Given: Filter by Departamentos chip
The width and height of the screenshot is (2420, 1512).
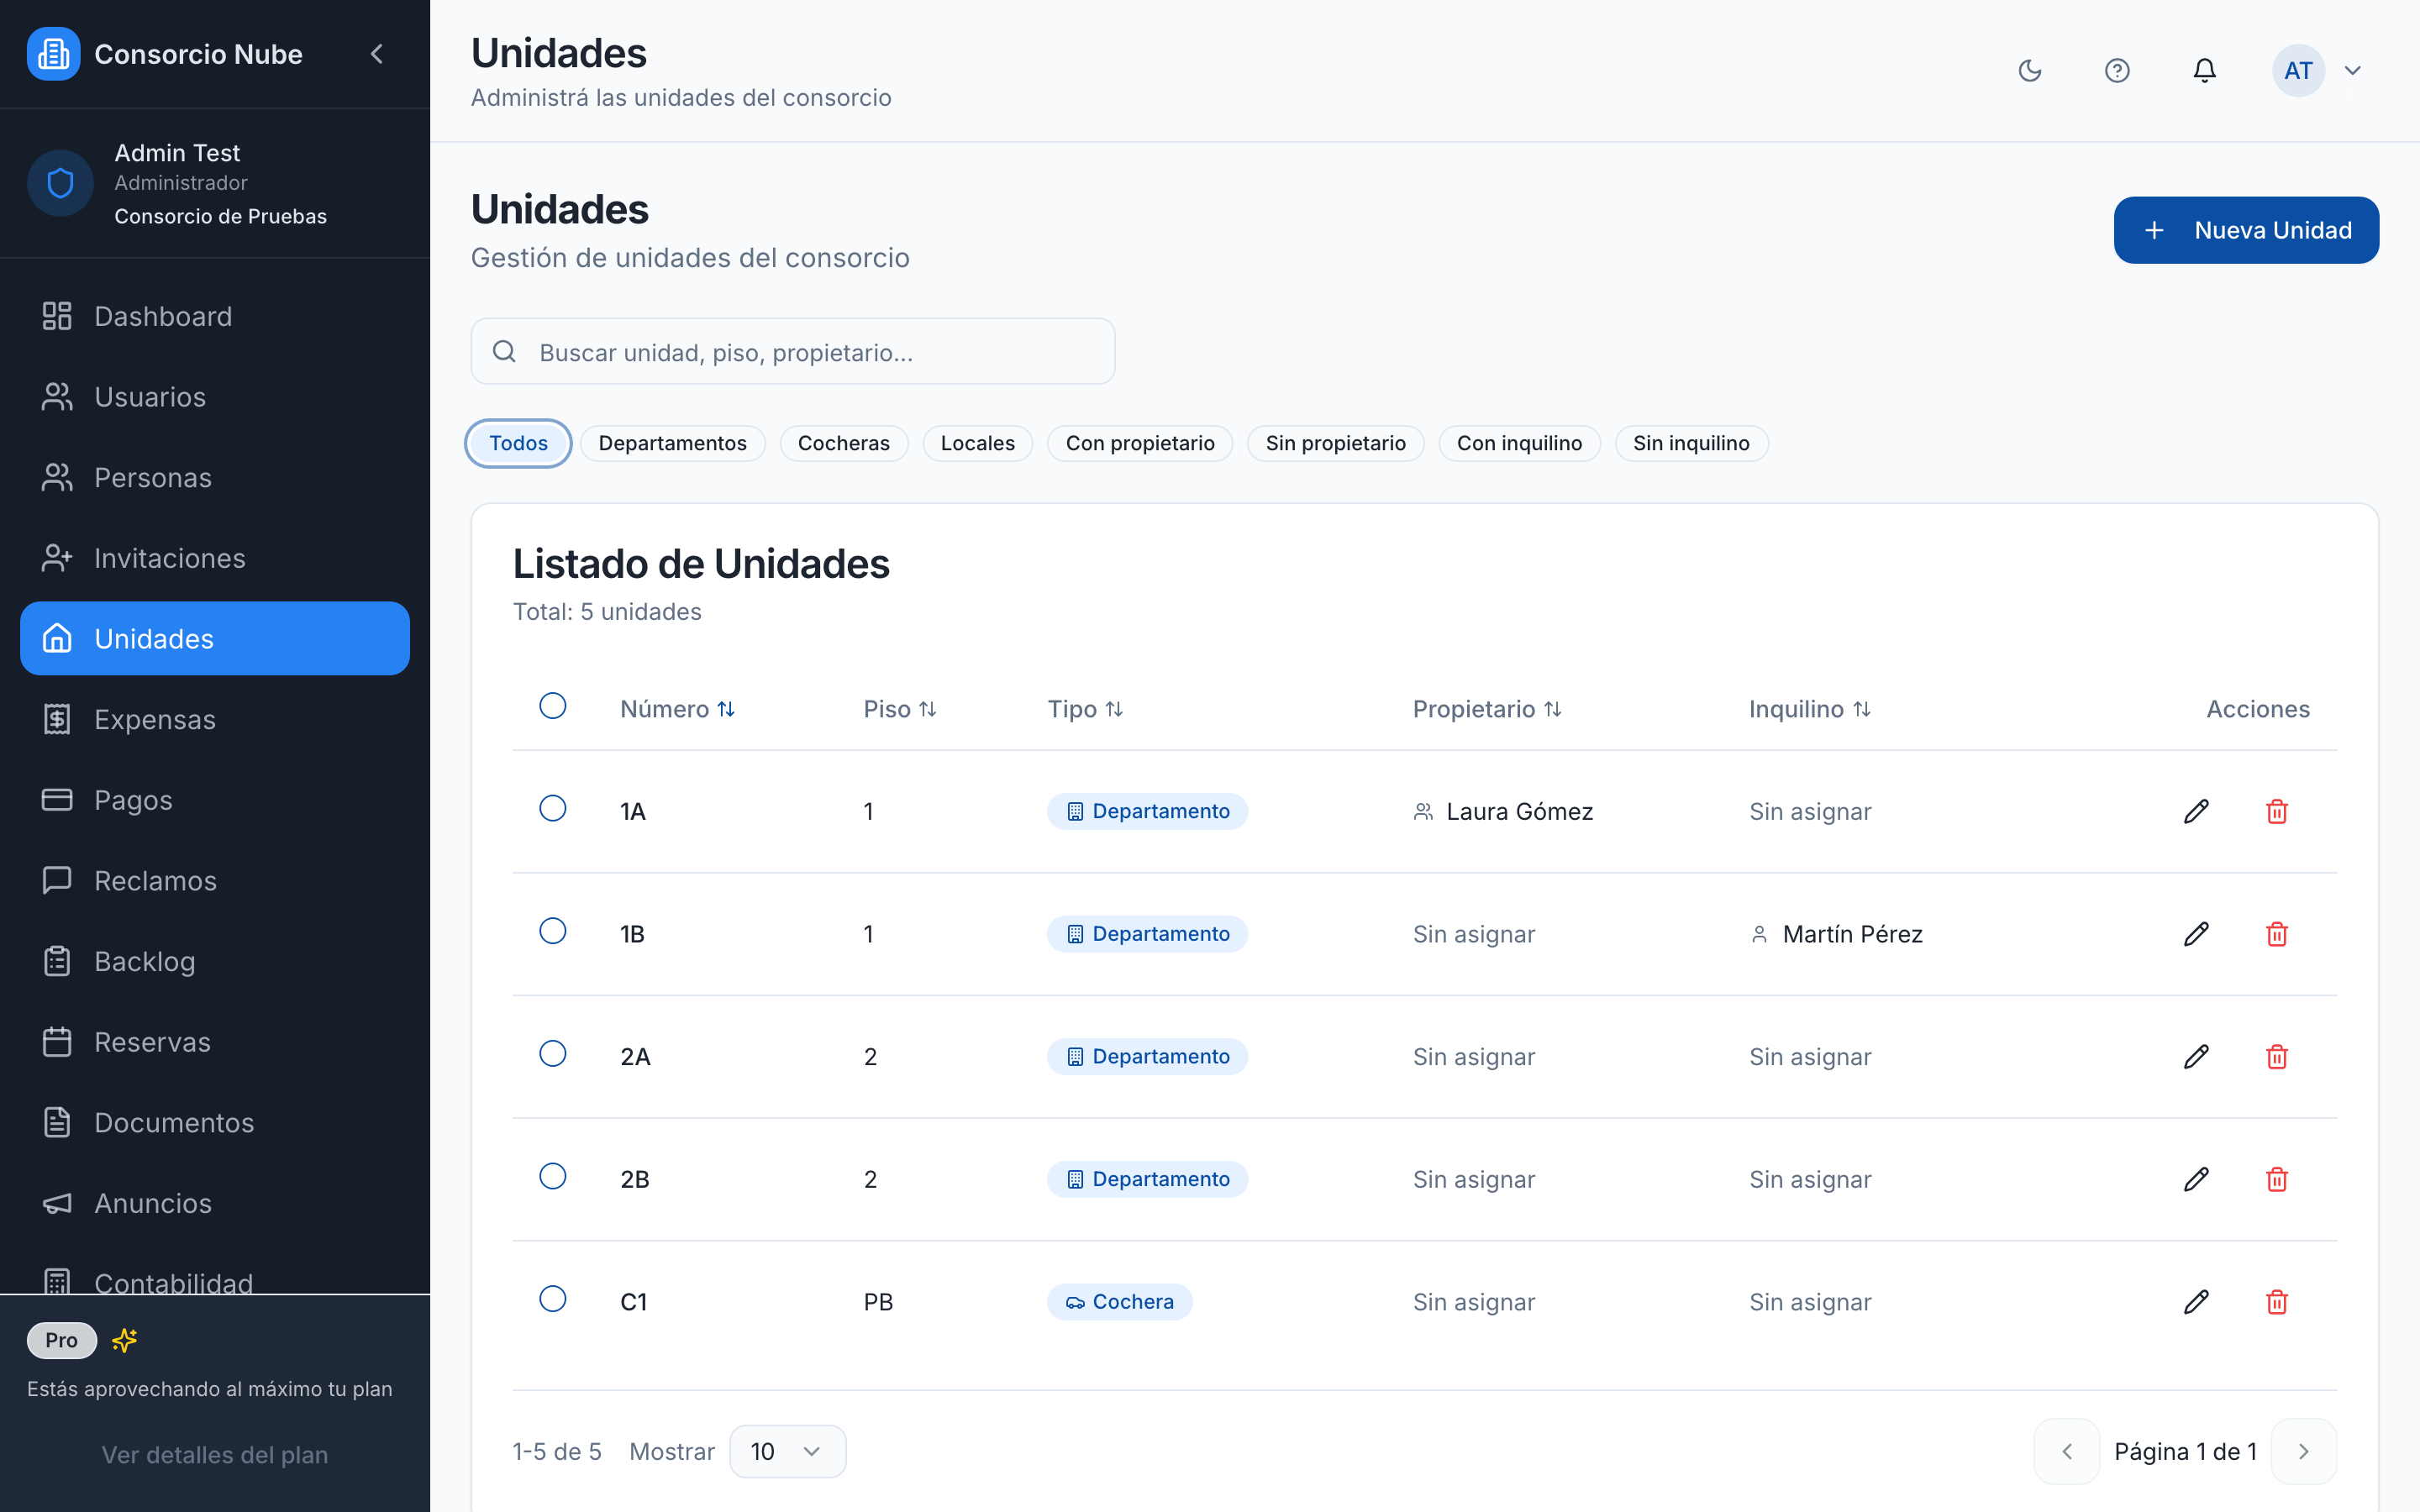Looking at the screenshot, I should [x=672, y=443].
